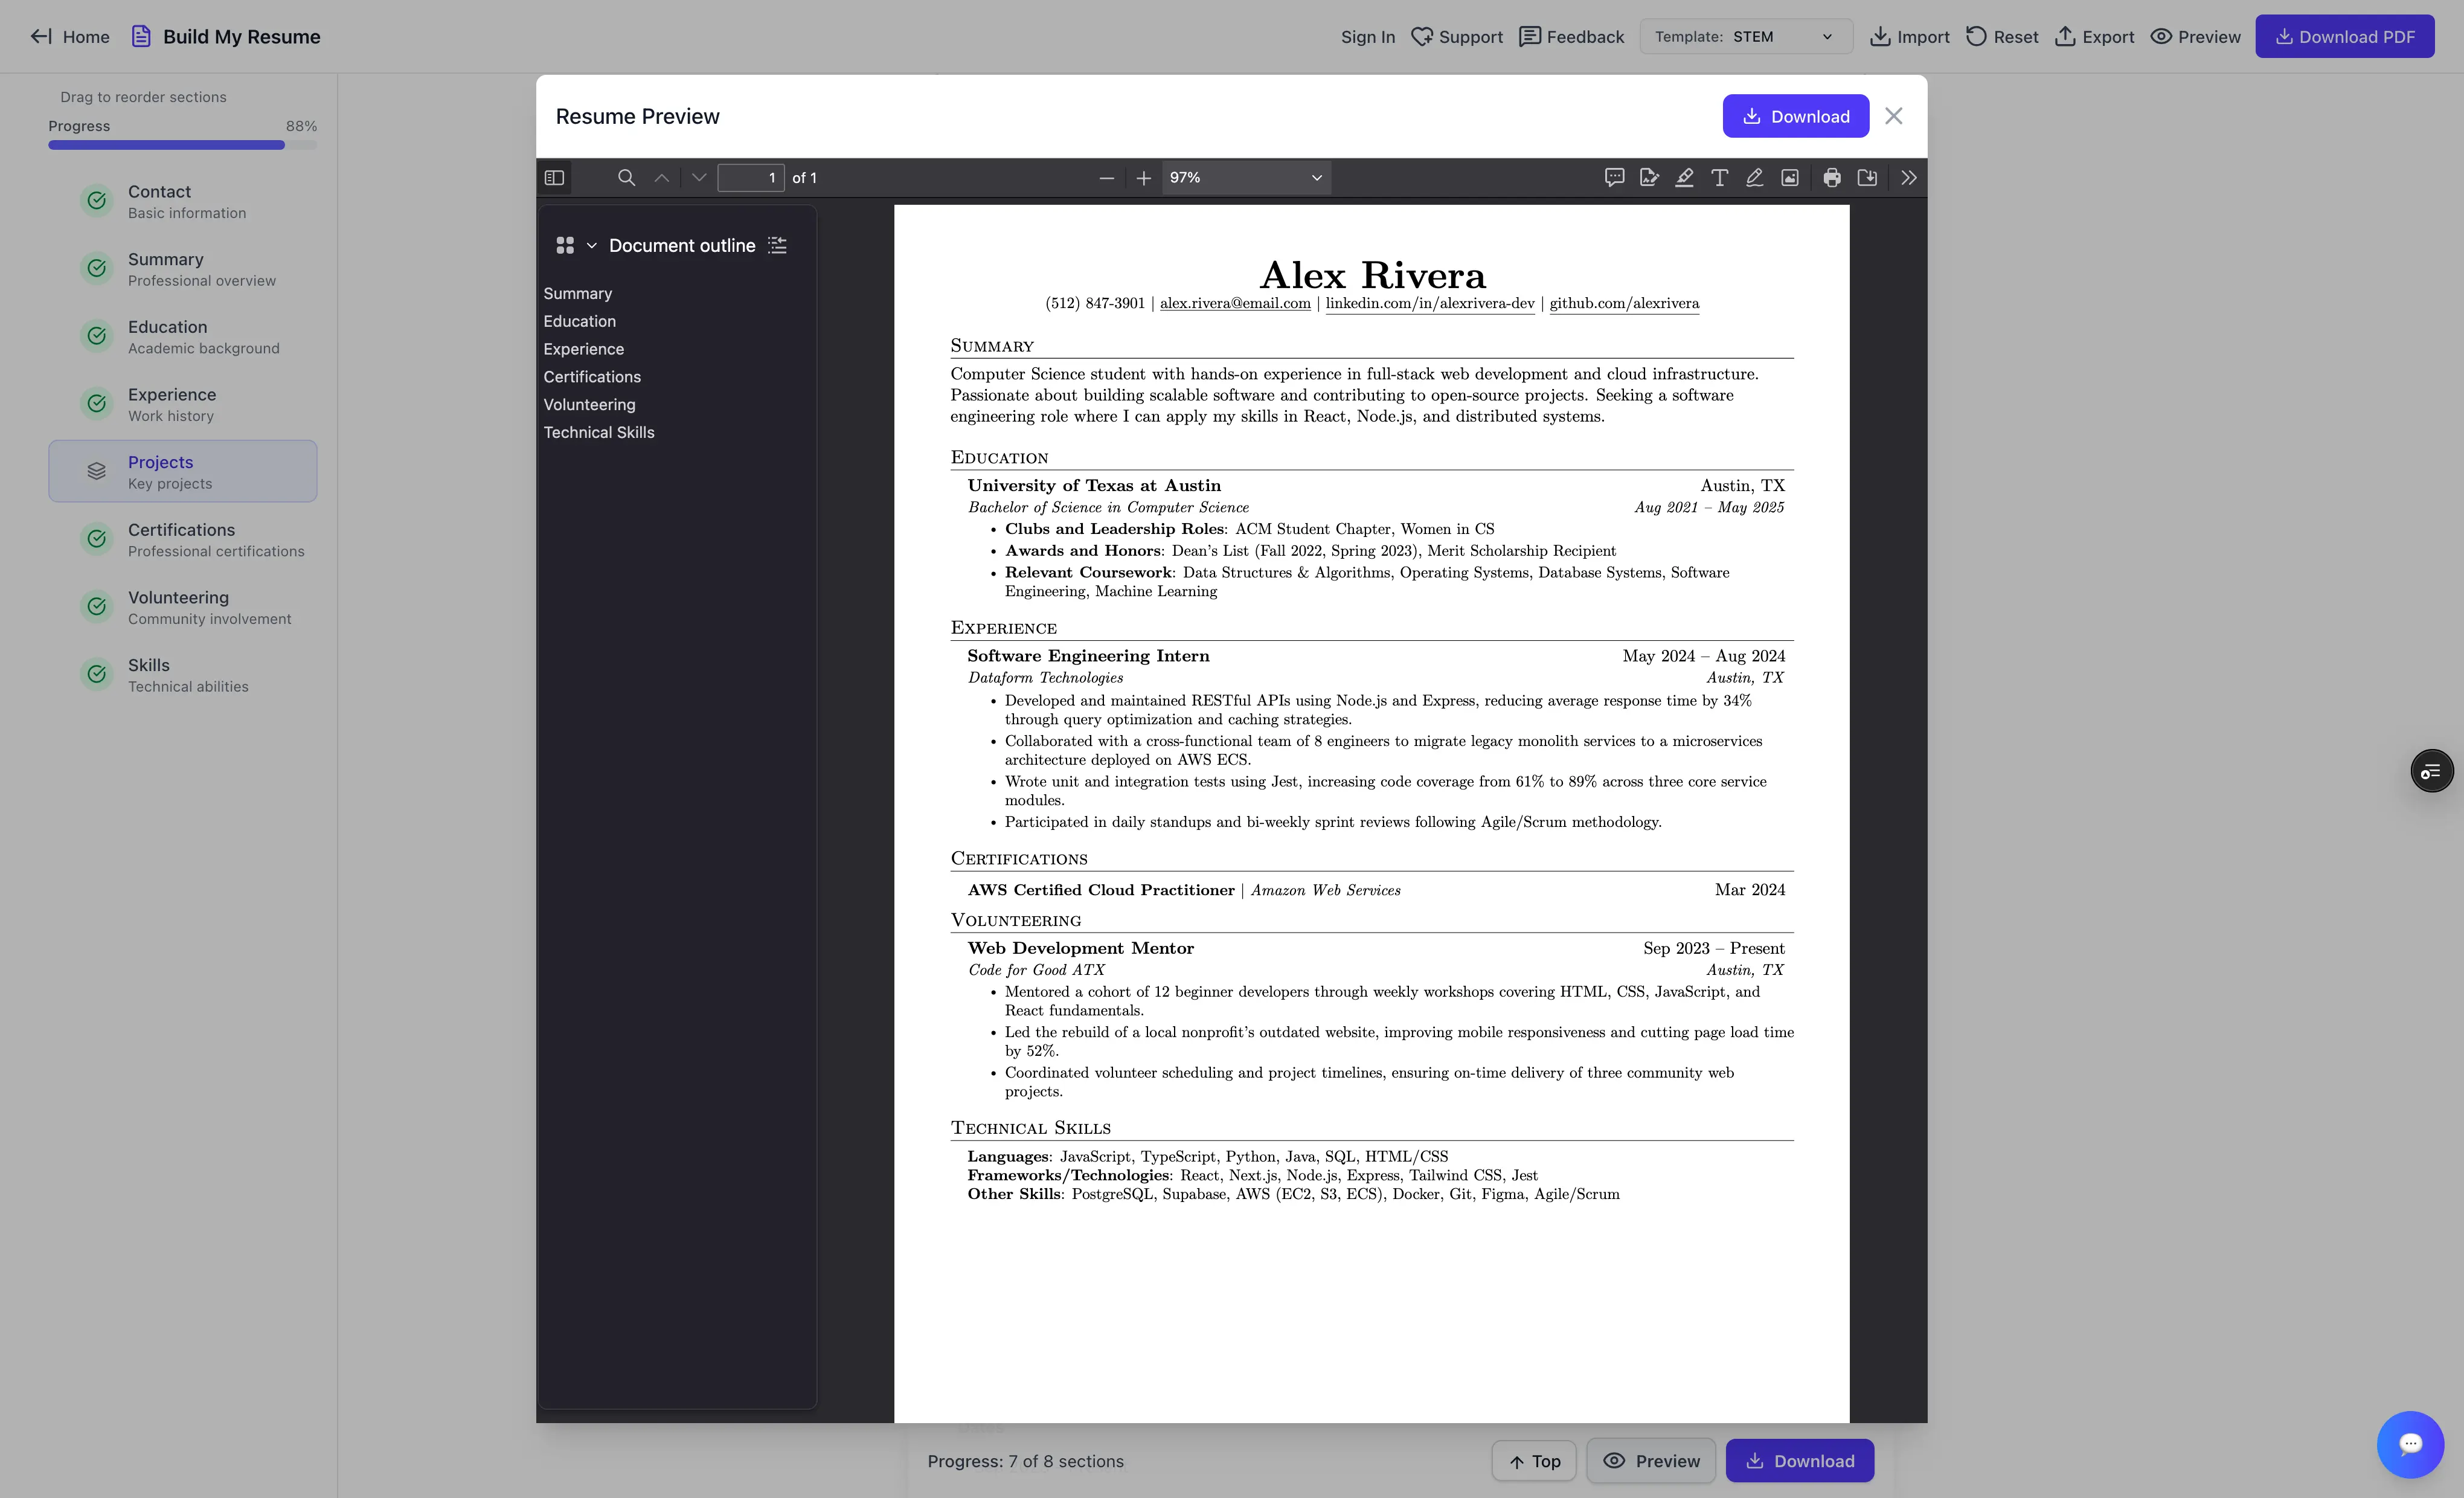The height and width of the screenshot is (1498, 2464).
Task: Toggle current outline item highlighting
Action: coord(777,245)
